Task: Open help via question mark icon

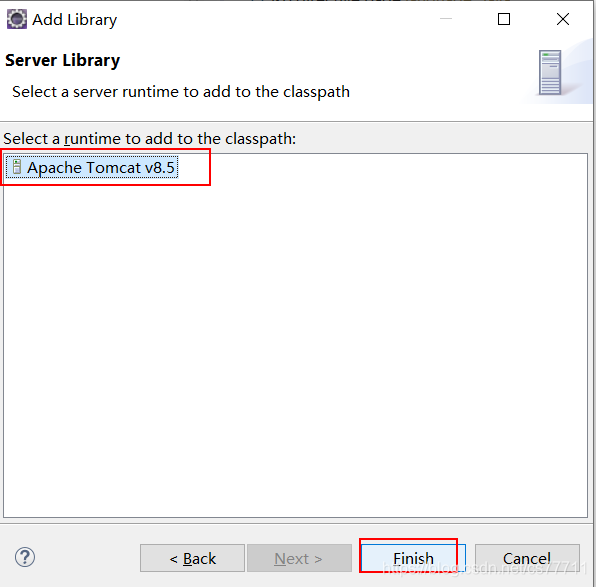Action: coord(25,557)
